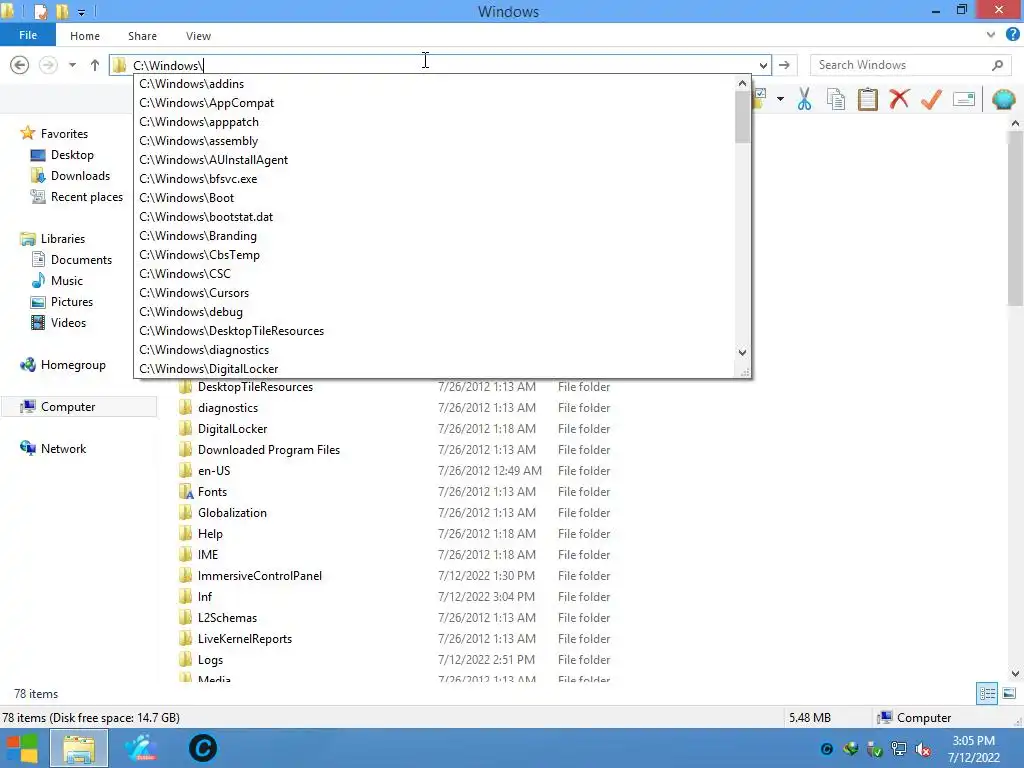Switch to the Share ribbon tab
Screen dimensions: 1024x768
[142, 36]
